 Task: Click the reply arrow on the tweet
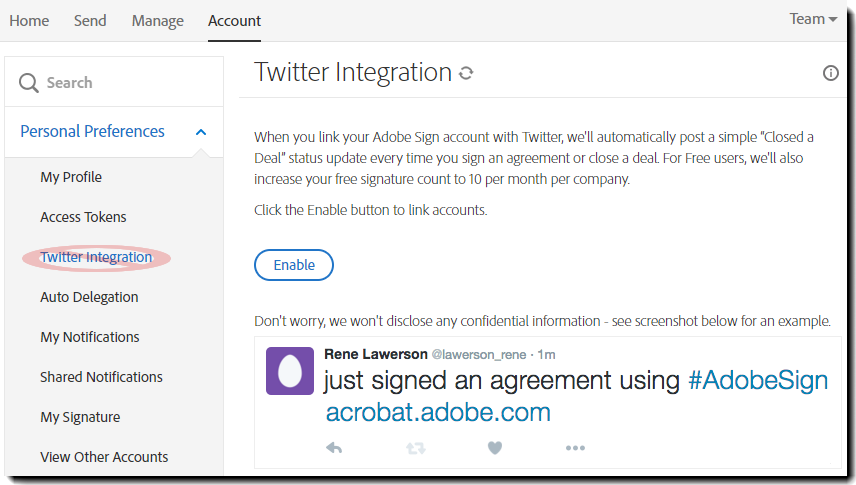(x=334, y=448)
